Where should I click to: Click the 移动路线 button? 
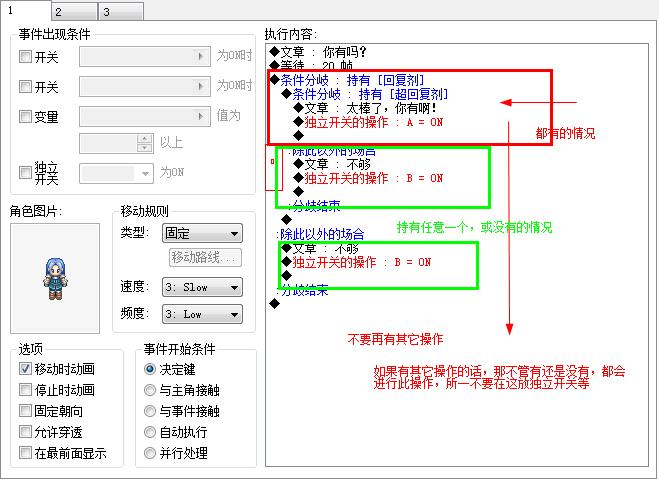[x=206, y=257]
